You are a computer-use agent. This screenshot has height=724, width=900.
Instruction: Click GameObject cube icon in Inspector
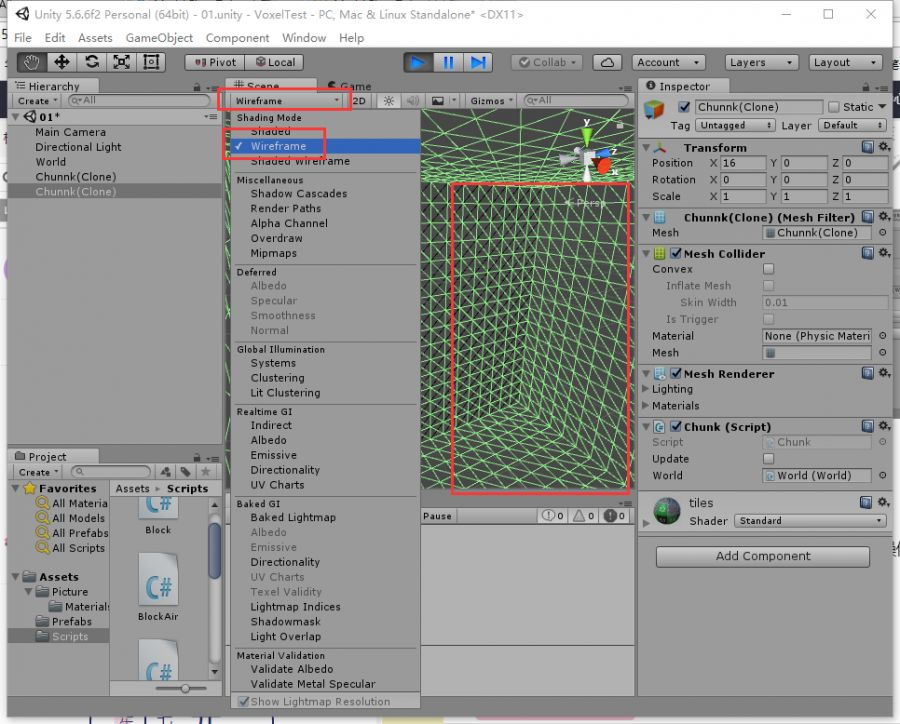pyautogui.click(x=654, y=109)
